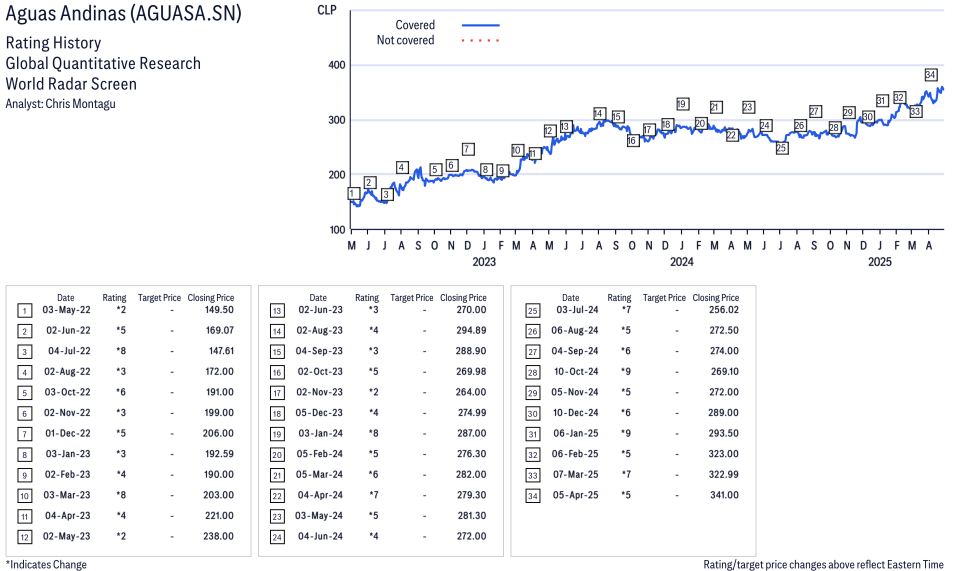
Task: Select chart marker 25 at the July 2024 dip
Action: click(781, 148)
